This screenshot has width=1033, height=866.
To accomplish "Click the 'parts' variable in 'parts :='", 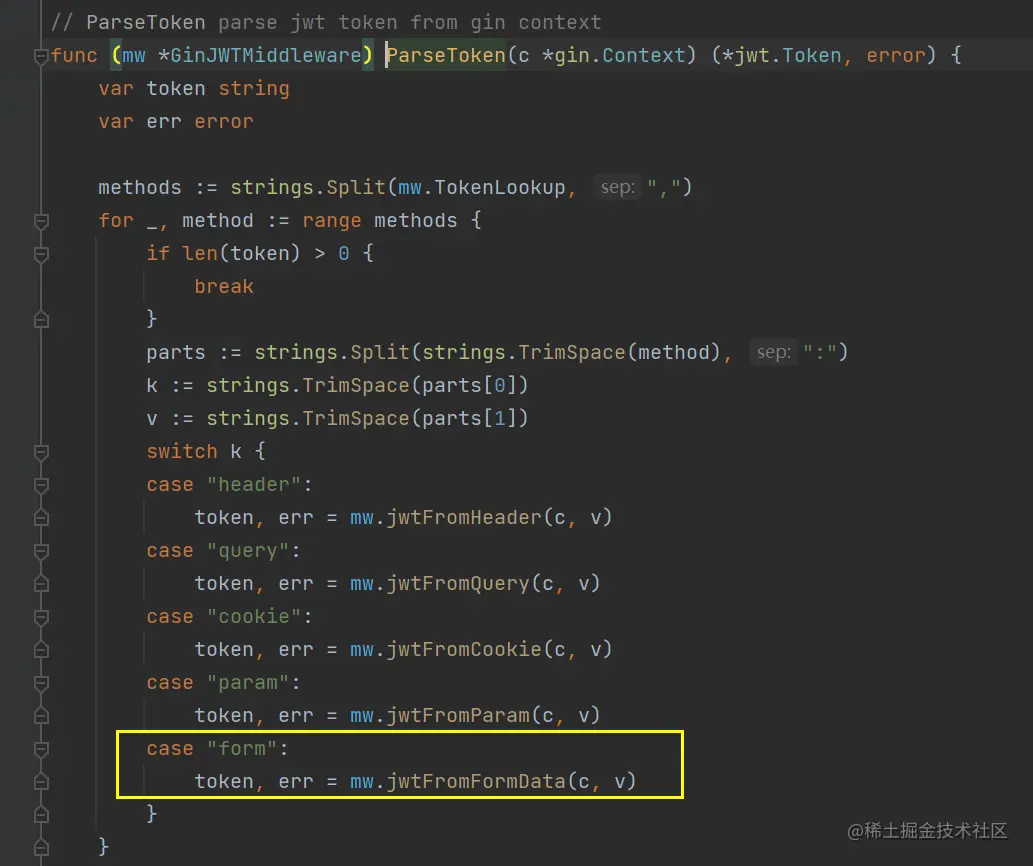I will [x=176, y=352].
